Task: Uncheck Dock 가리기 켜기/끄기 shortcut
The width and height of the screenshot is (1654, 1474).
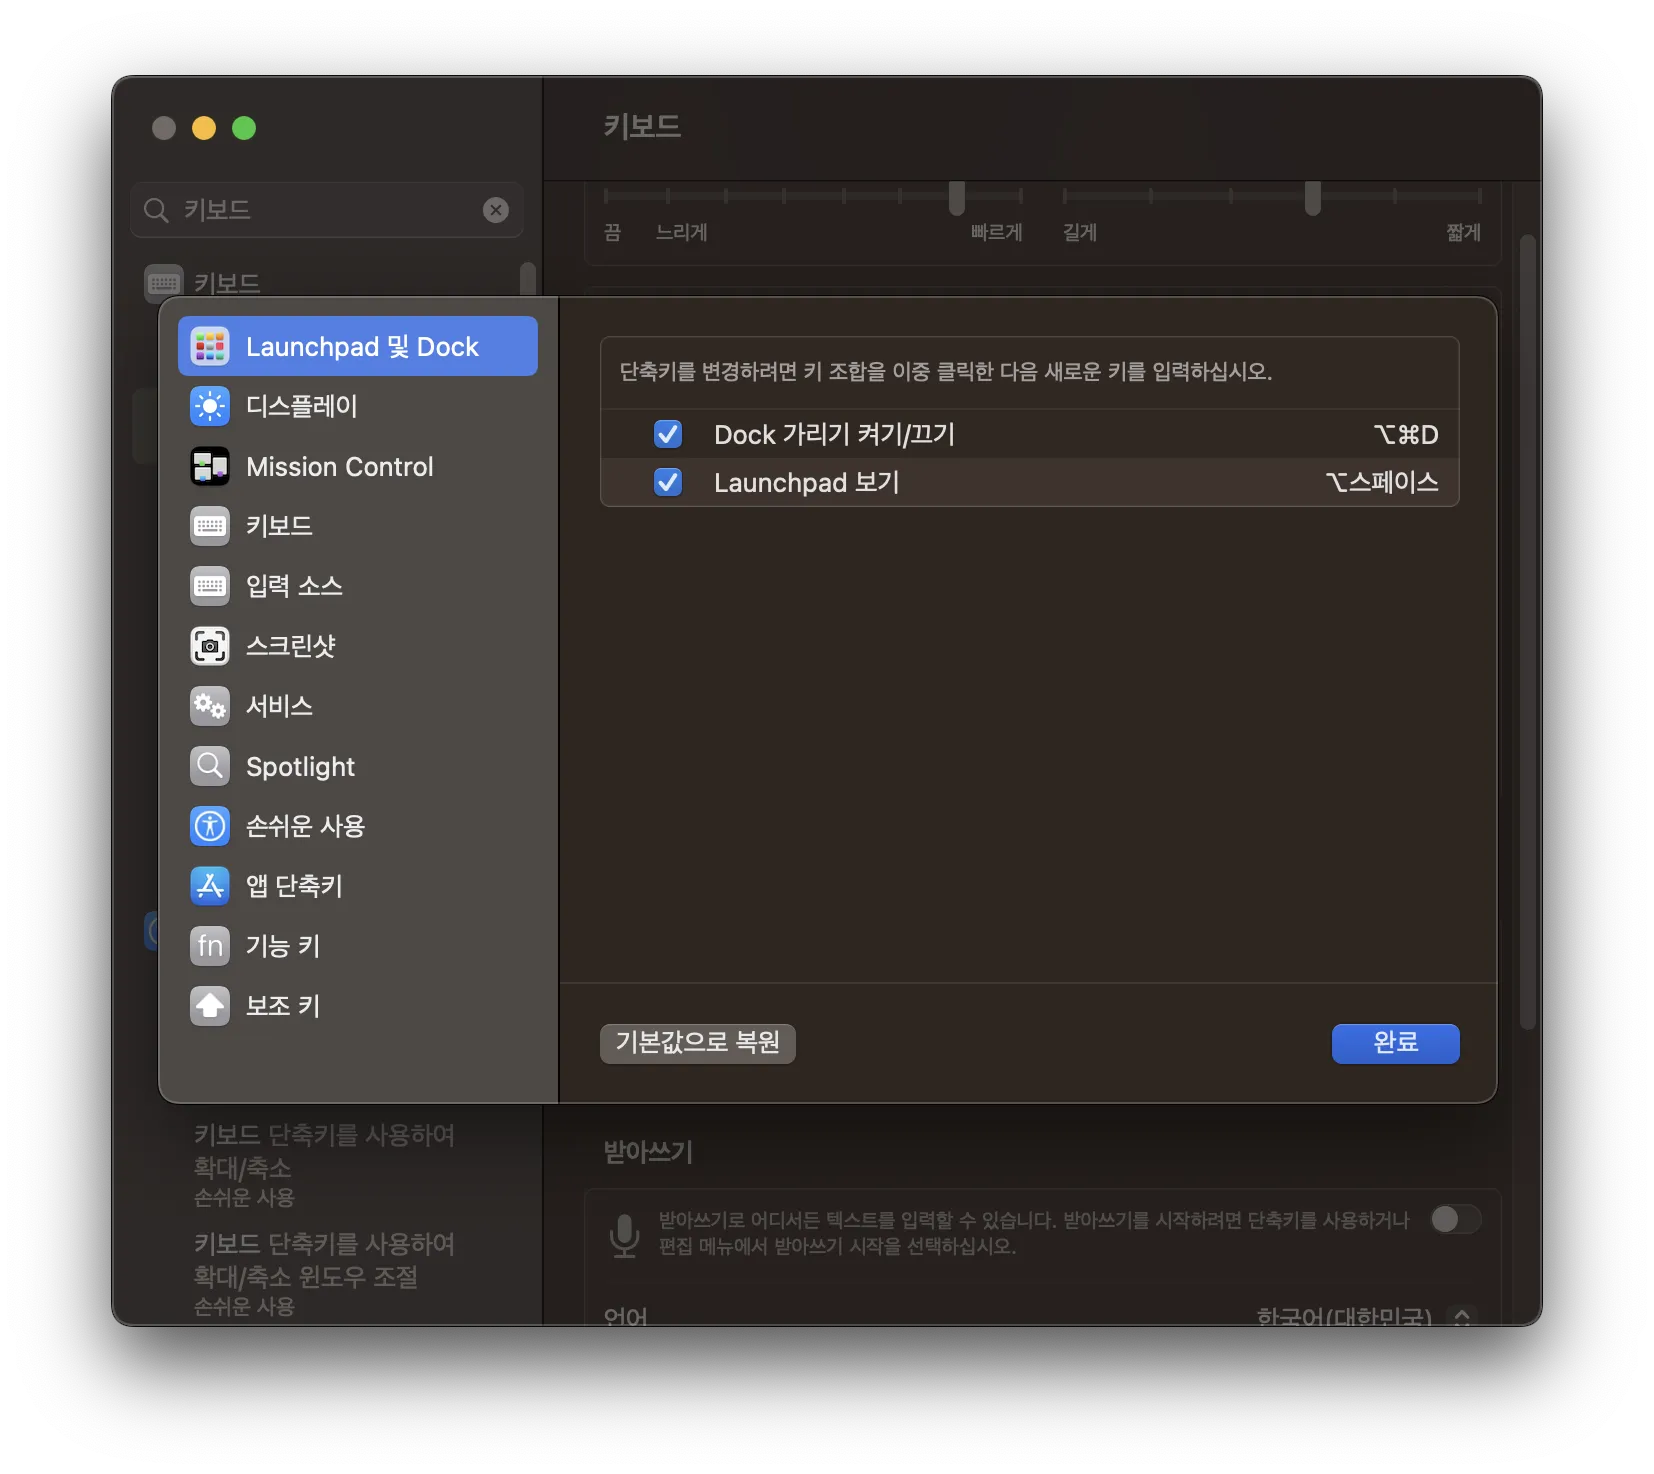Action: click(x=668, y=434)
